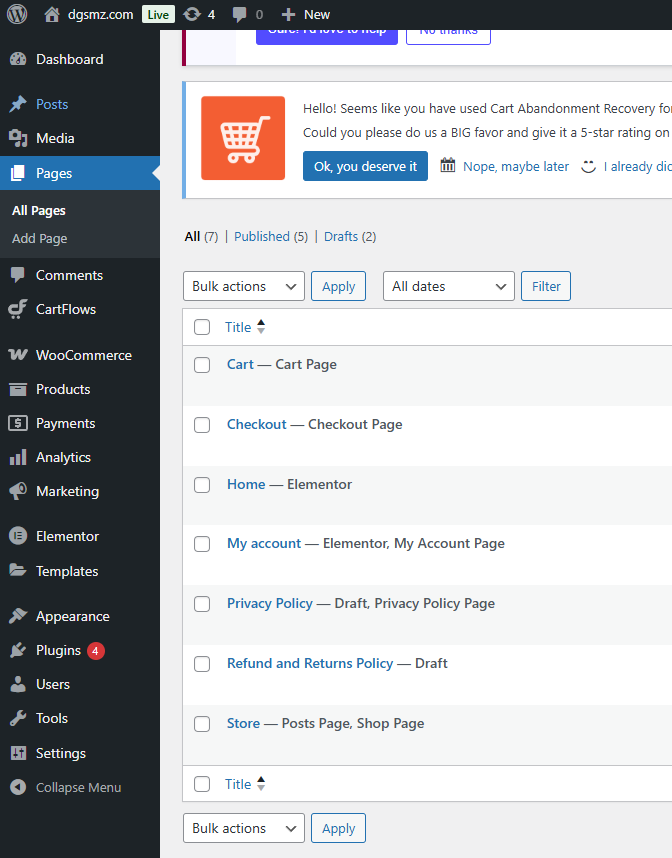The width and height of the screenshot is (672, 858).
Task: Open the Refund and Returns Policy page link
Action: (310, 663)
